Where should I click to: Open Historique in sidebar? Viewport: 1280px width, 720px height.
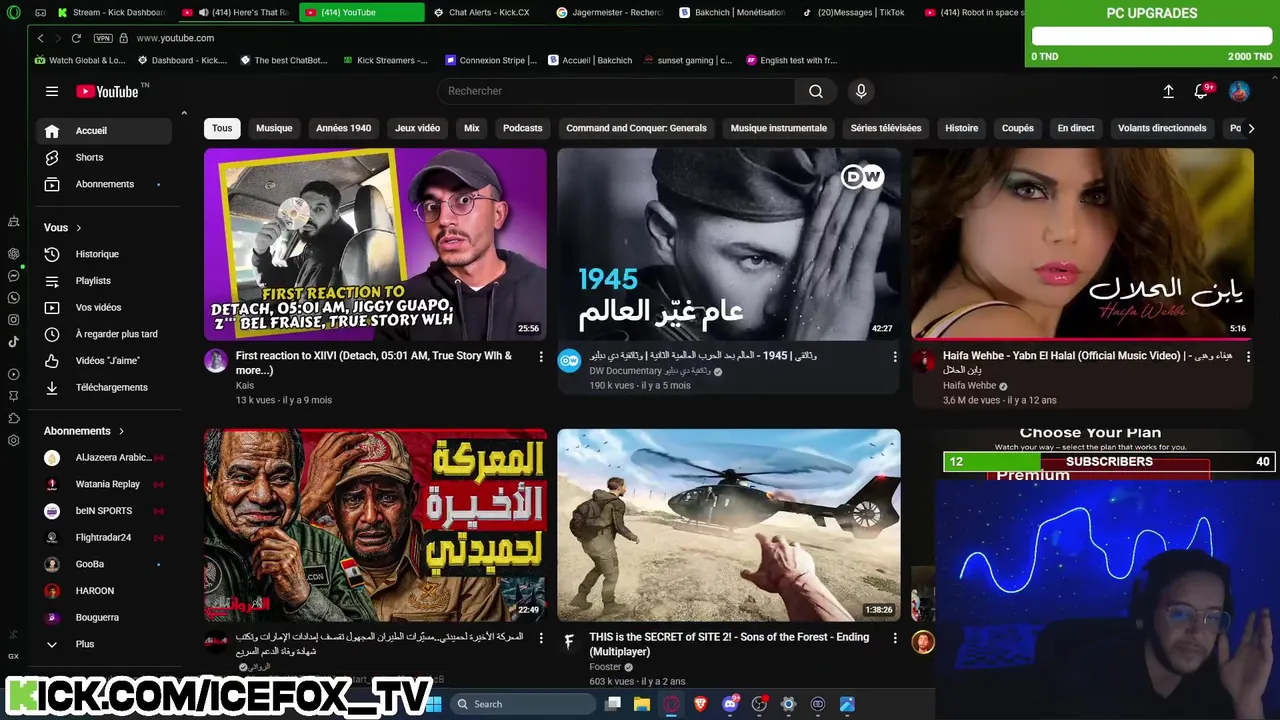coord(105,254)
